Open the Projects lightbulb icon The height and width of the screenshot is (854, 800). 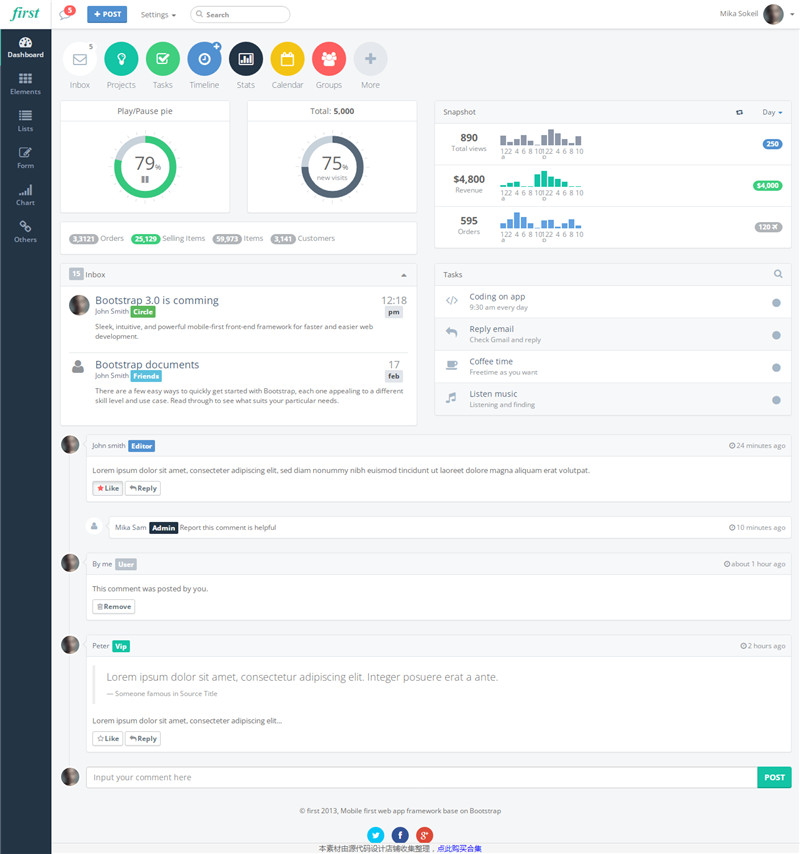click(121, 59)
